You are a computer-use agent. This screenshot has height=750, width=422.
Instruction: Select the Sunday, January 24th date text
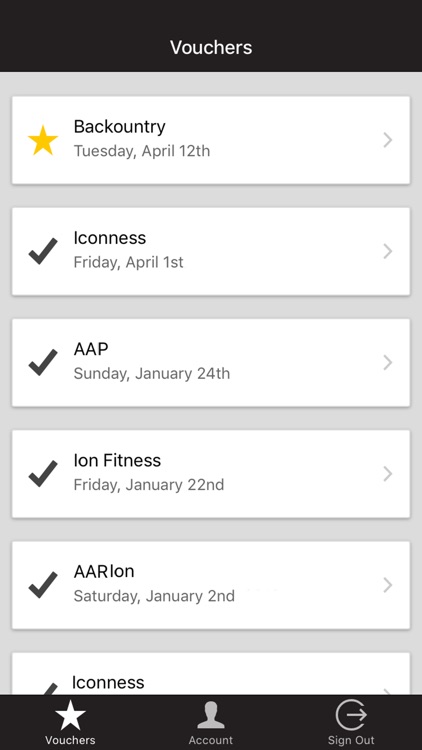tap(152, 374)
